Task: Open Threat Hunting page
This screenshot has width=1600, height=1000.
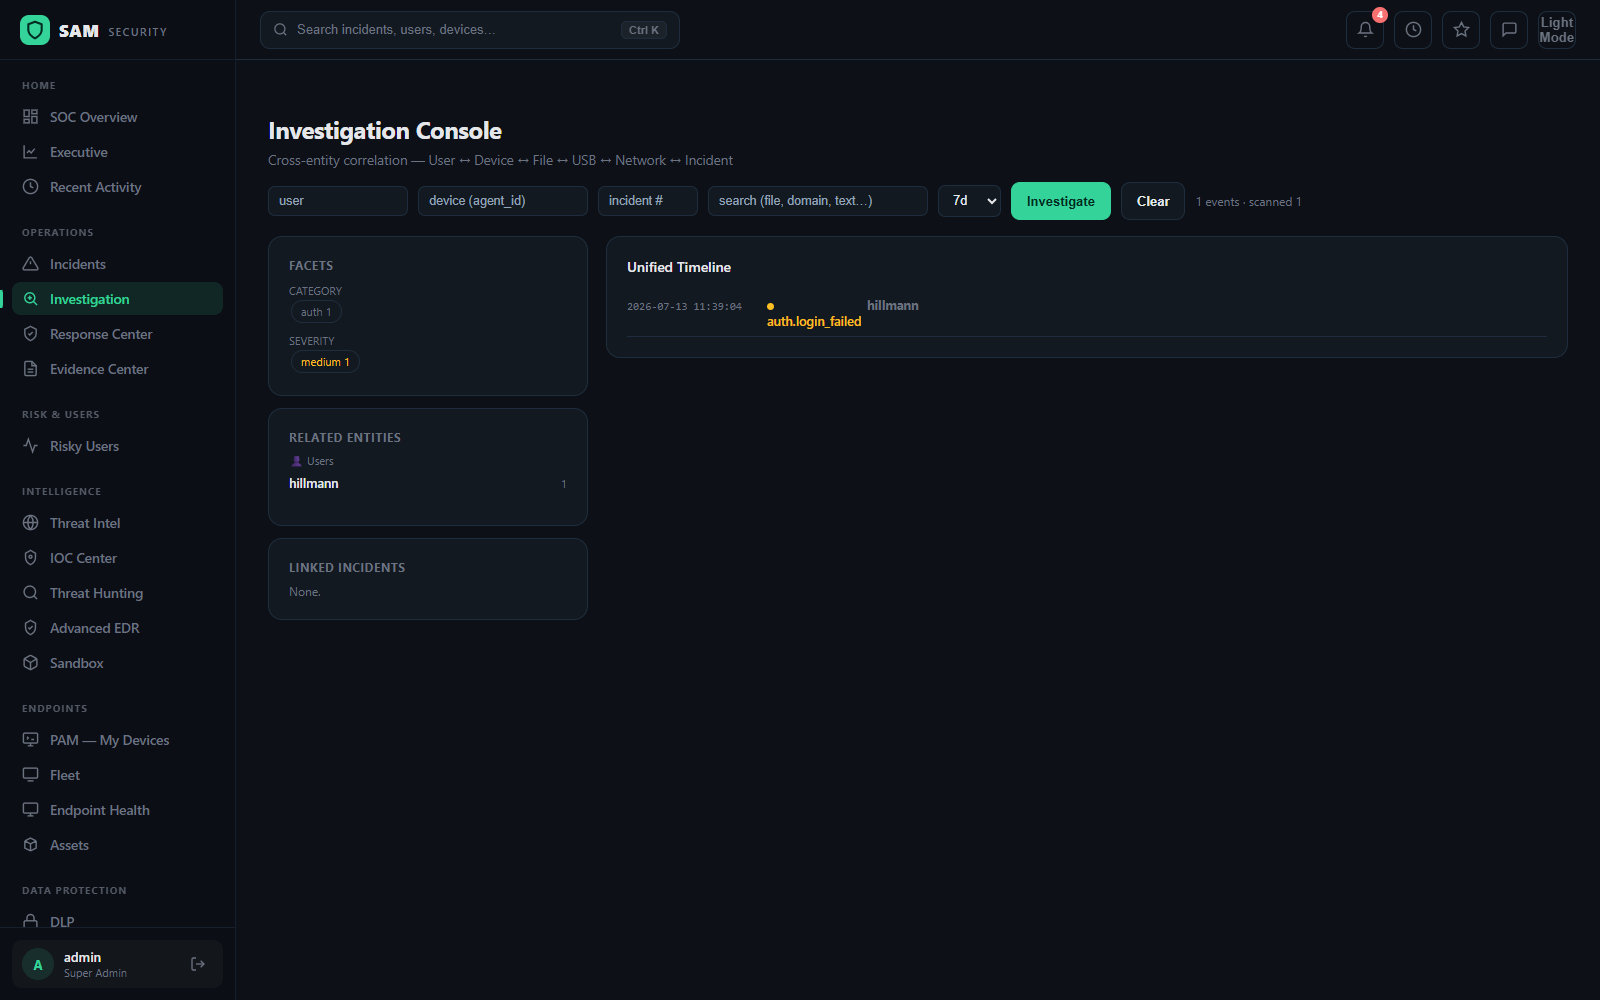Action: (x=117, y=593)
